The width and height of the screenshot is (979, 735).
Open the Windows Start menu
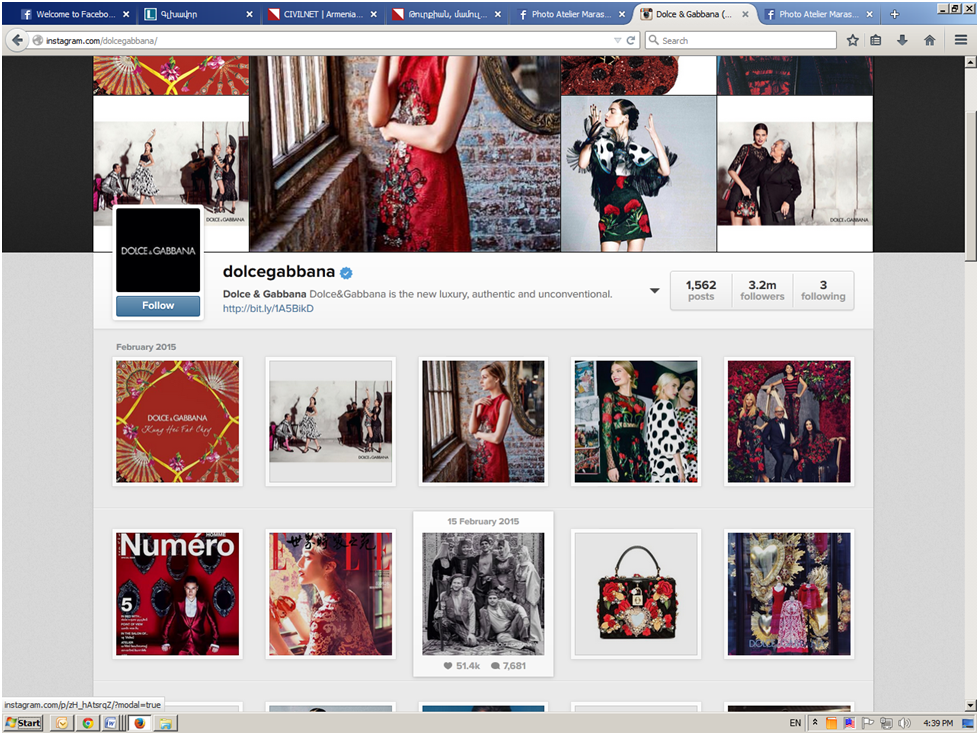tap(23, 722)
